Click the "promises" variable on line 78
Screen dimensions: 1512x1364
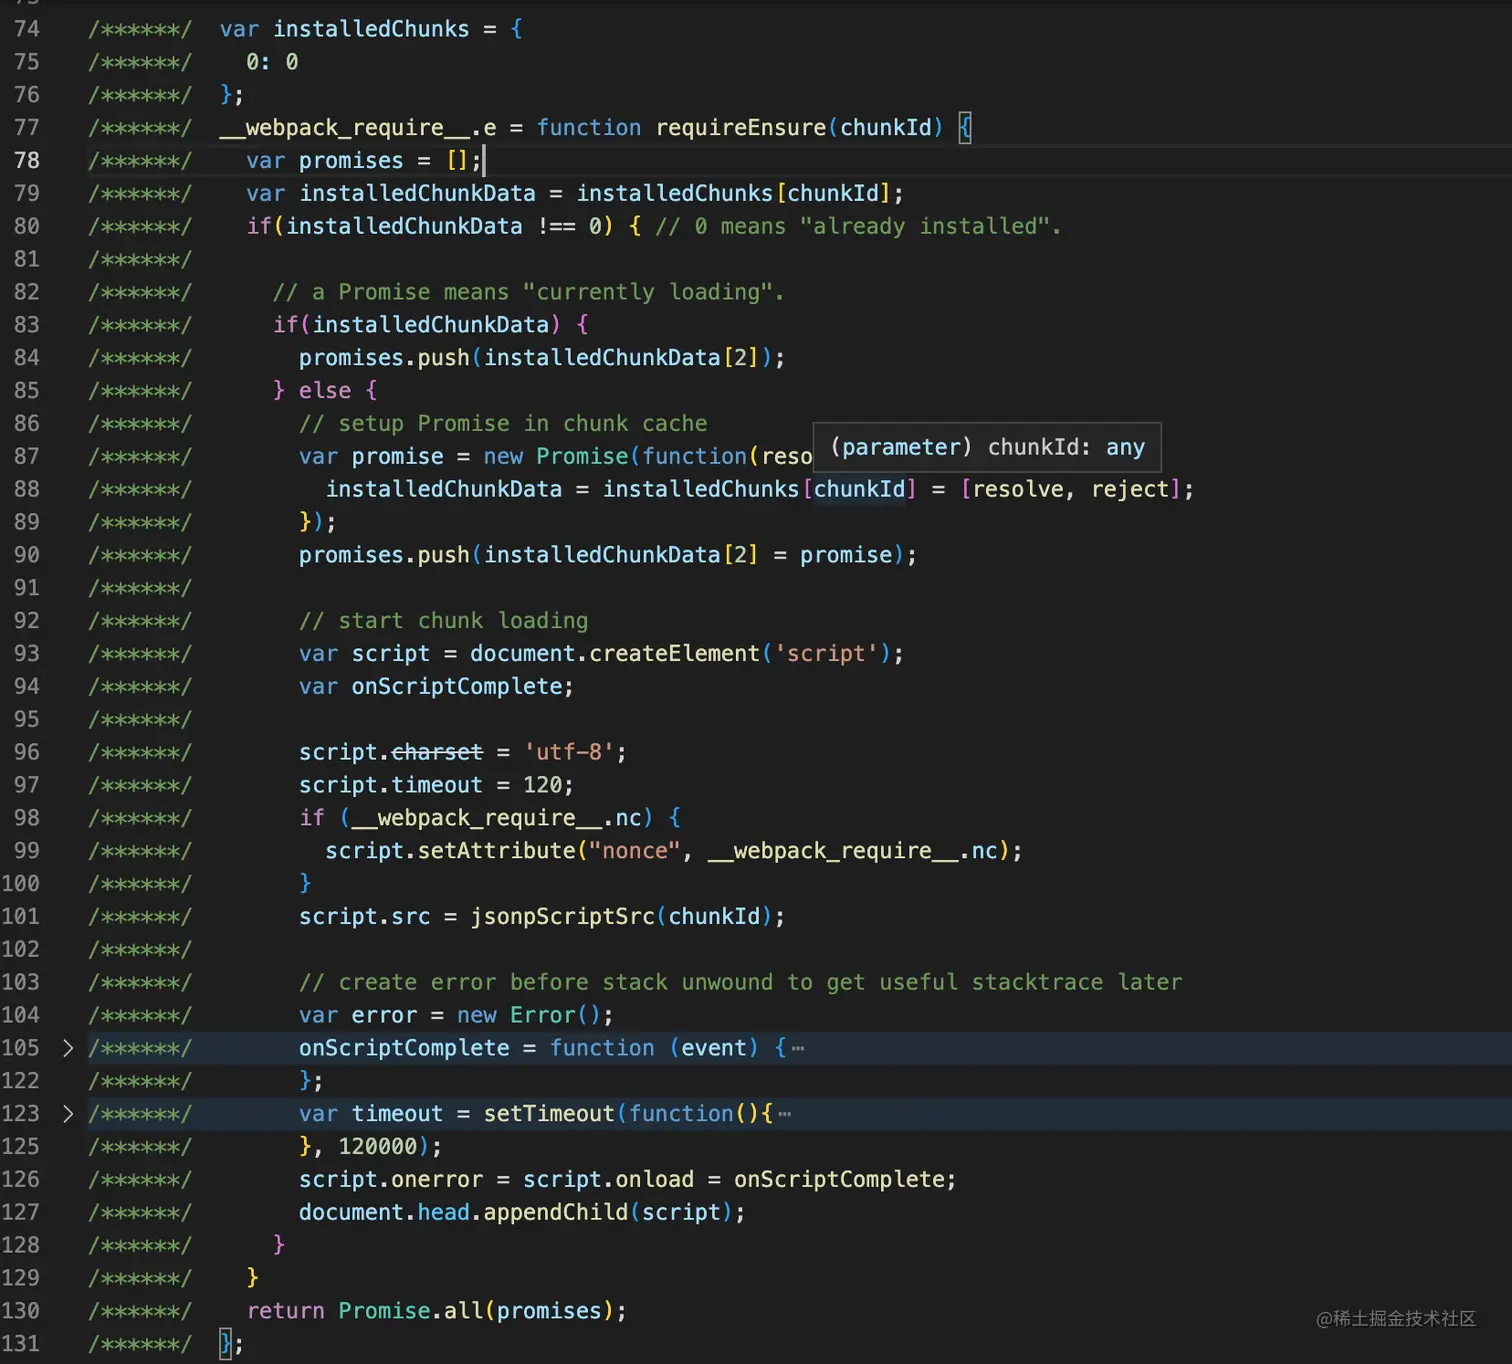pos(351,161)
